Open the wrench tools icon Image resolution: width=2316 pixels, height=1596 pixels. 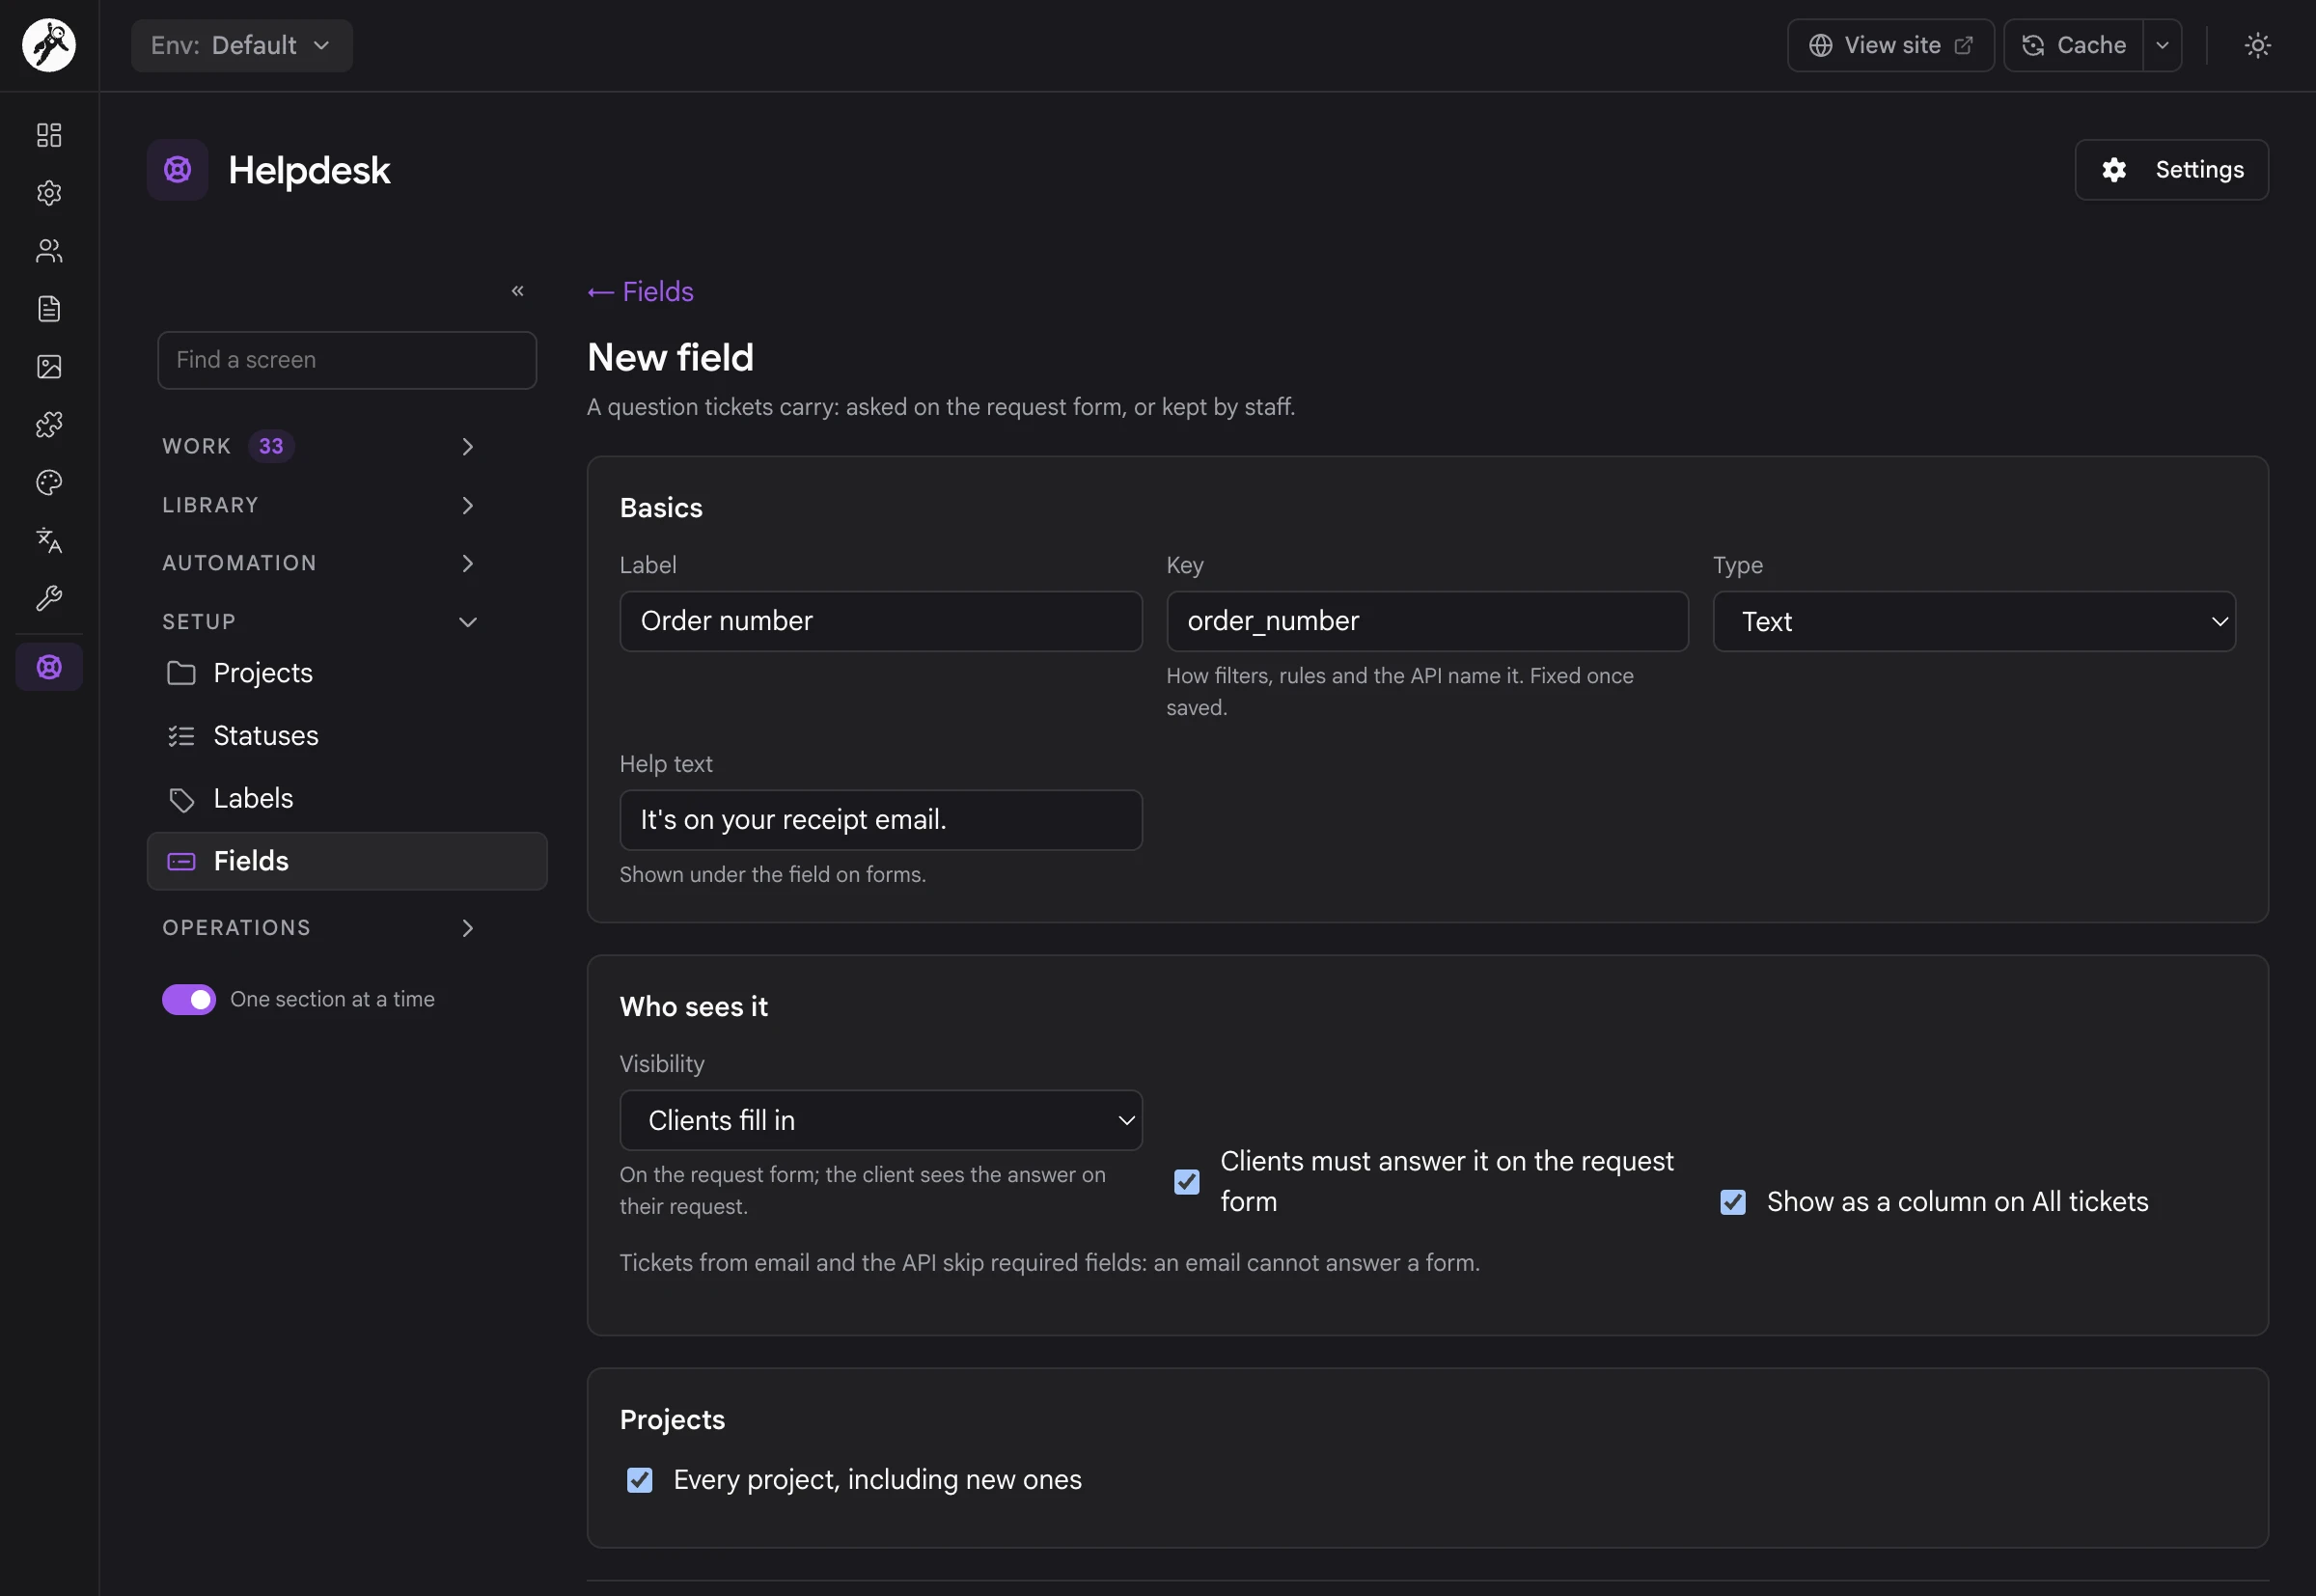point(49,599)
